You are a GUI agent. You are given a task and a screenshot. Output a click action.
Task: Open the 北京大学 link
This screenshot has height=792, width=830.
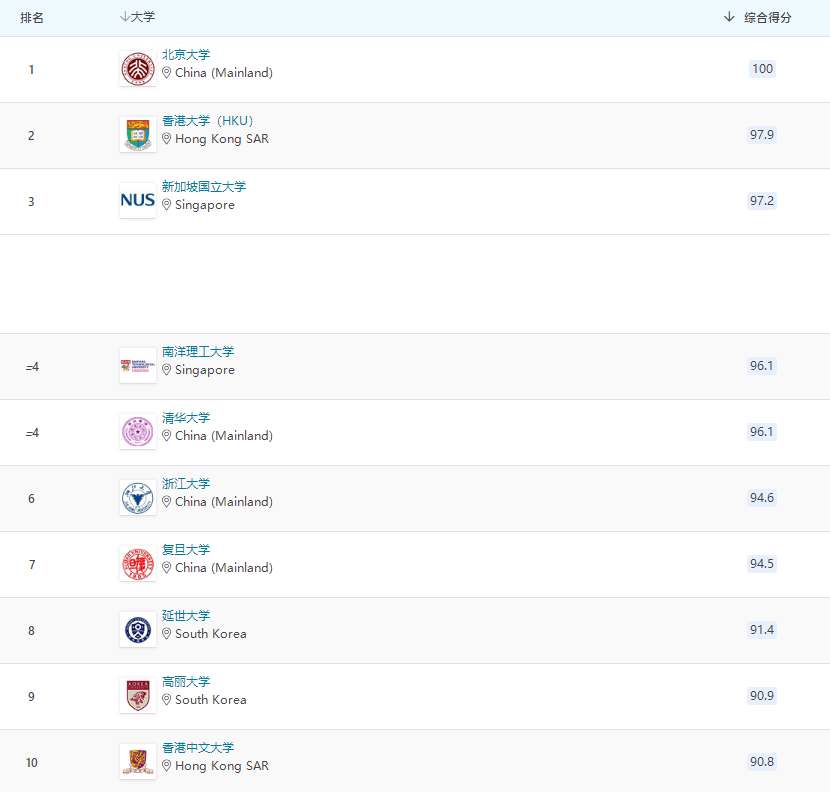(186, 55)
